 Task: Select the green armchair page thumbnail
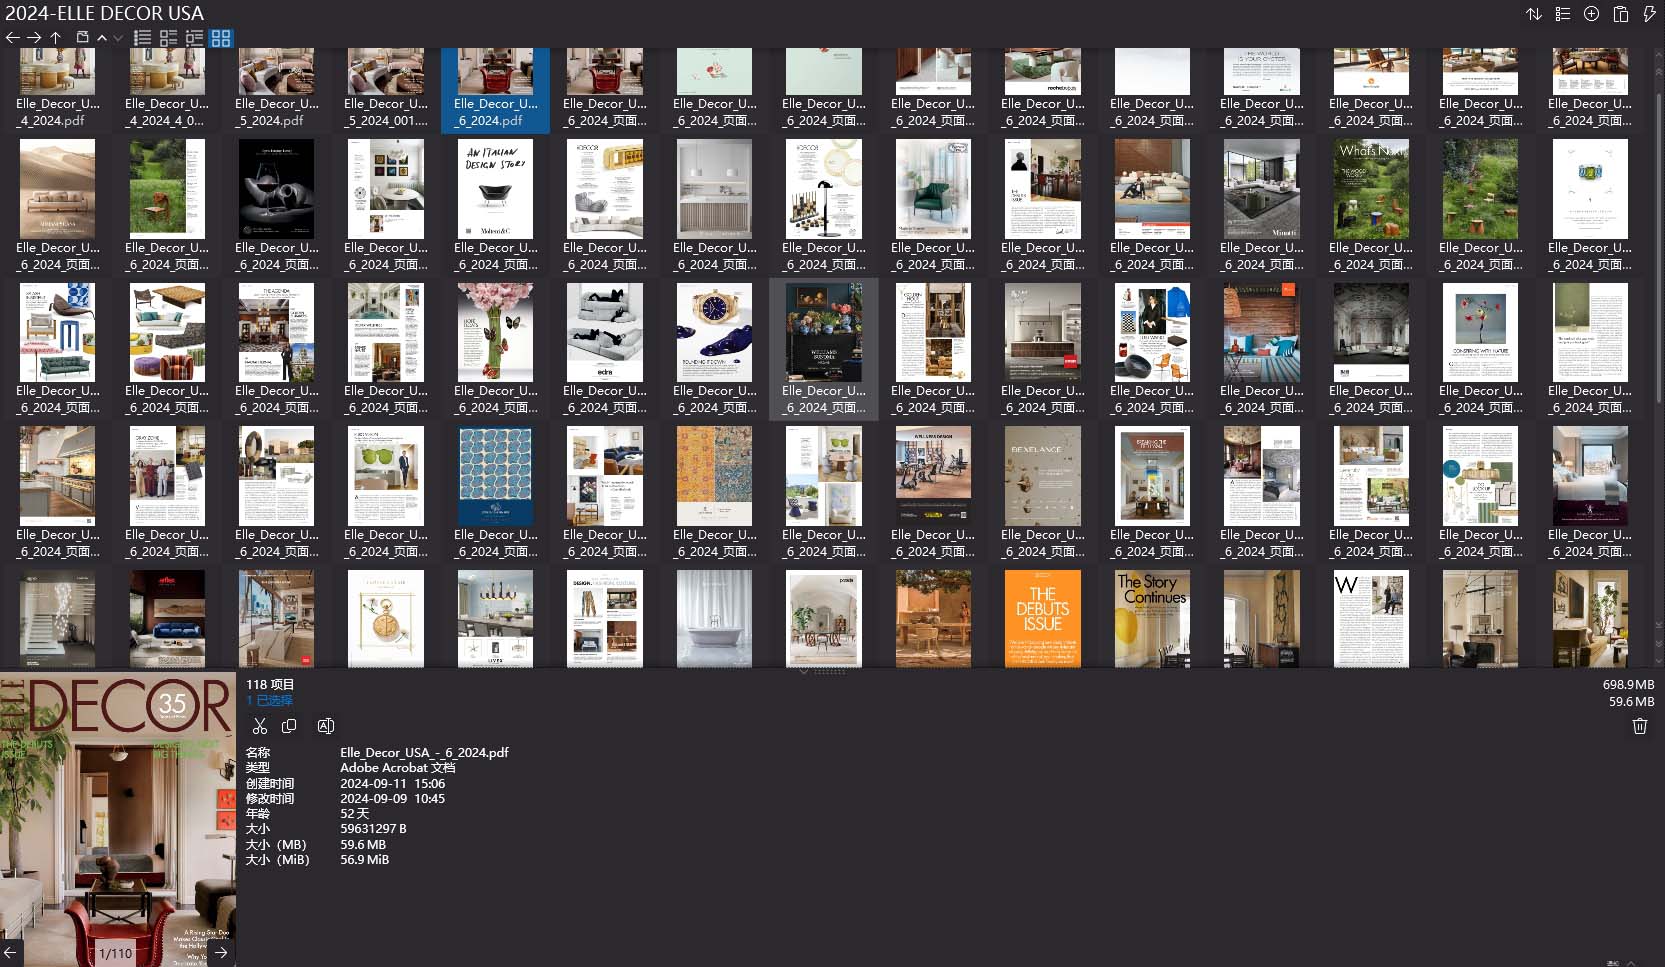coord(933,188)
